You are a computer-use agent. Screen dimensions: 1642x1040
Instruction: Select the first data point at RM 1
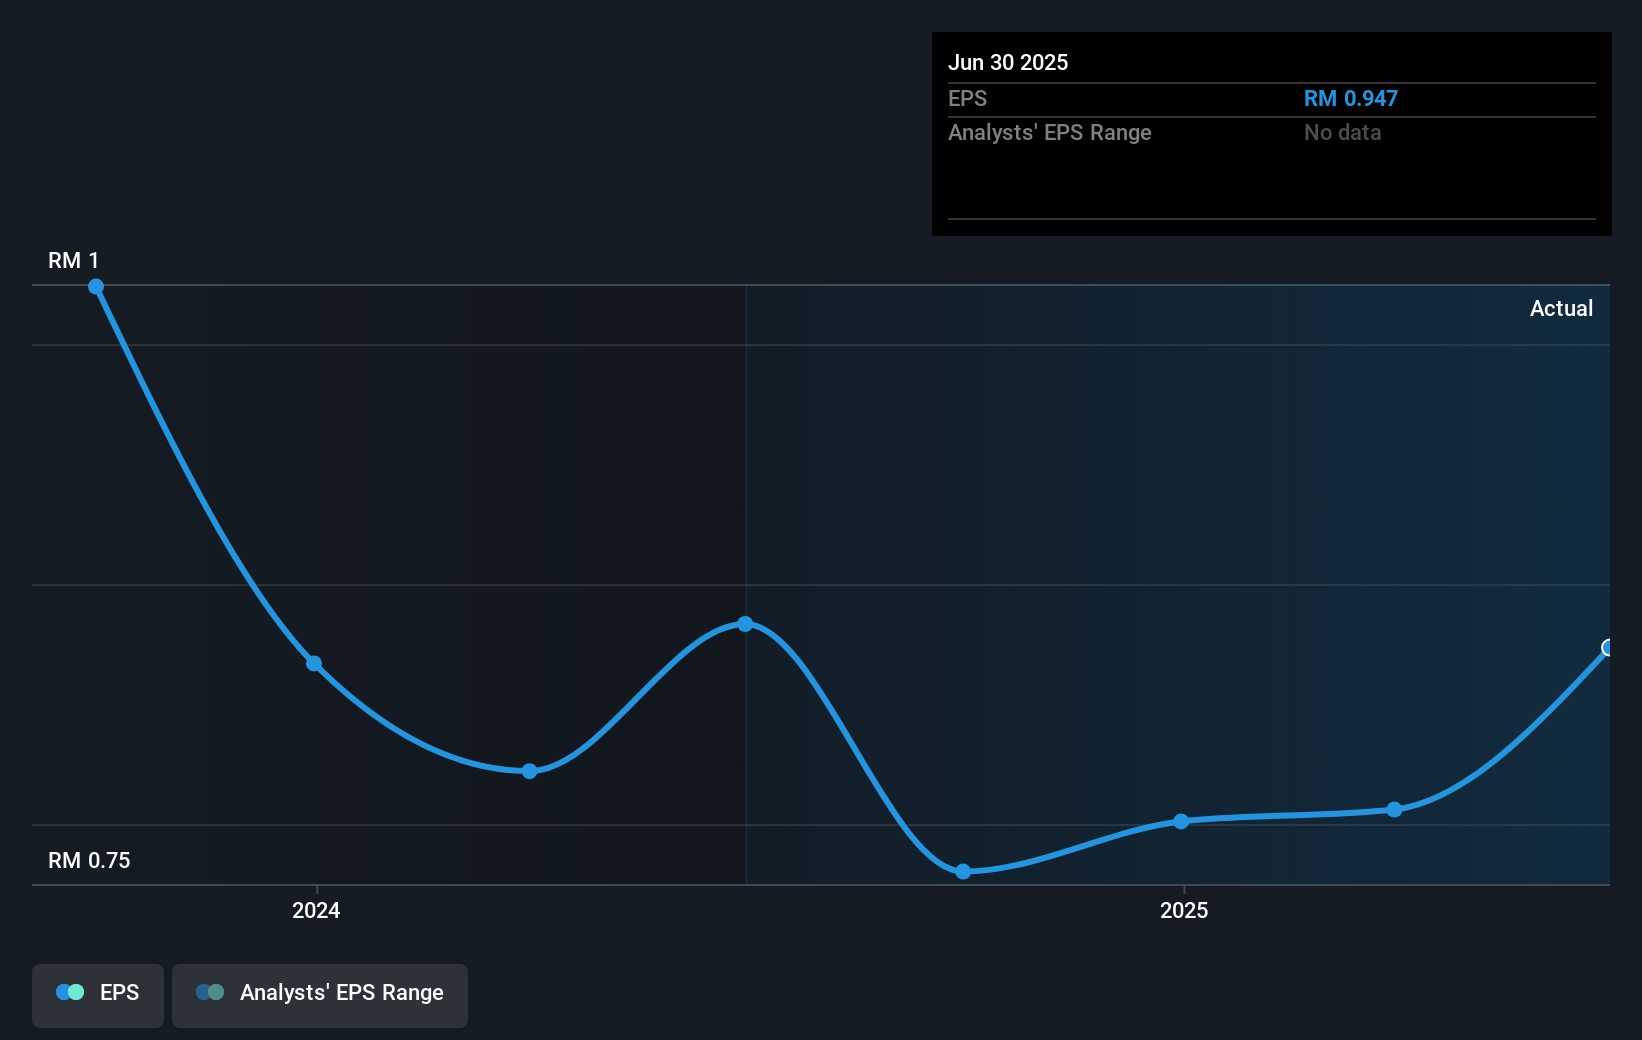point(96,287)
